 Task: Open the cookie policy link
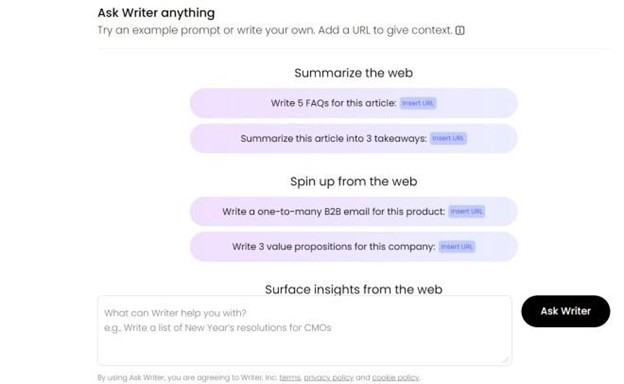pyautogui.click(x=396, y=377)
